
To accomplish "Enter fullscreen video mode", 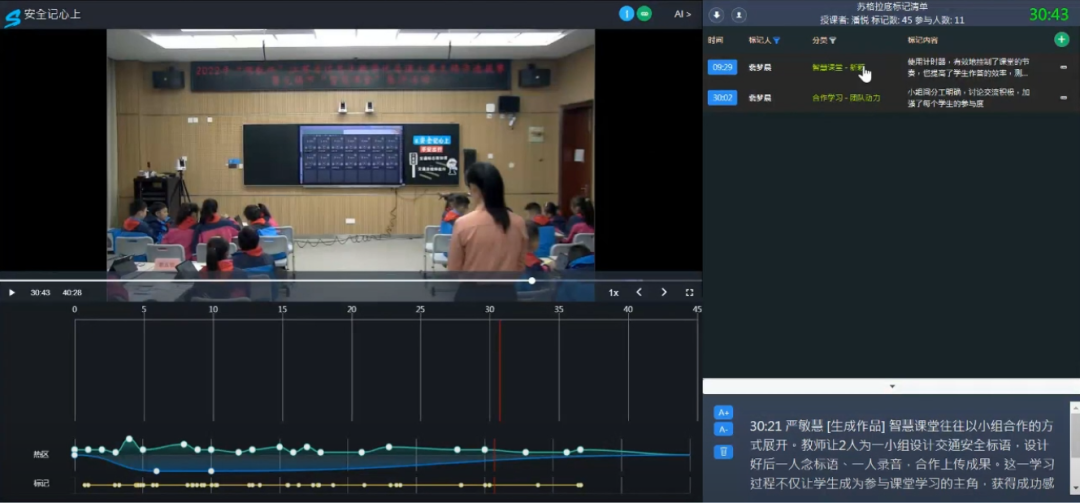I will pos(689,293).
